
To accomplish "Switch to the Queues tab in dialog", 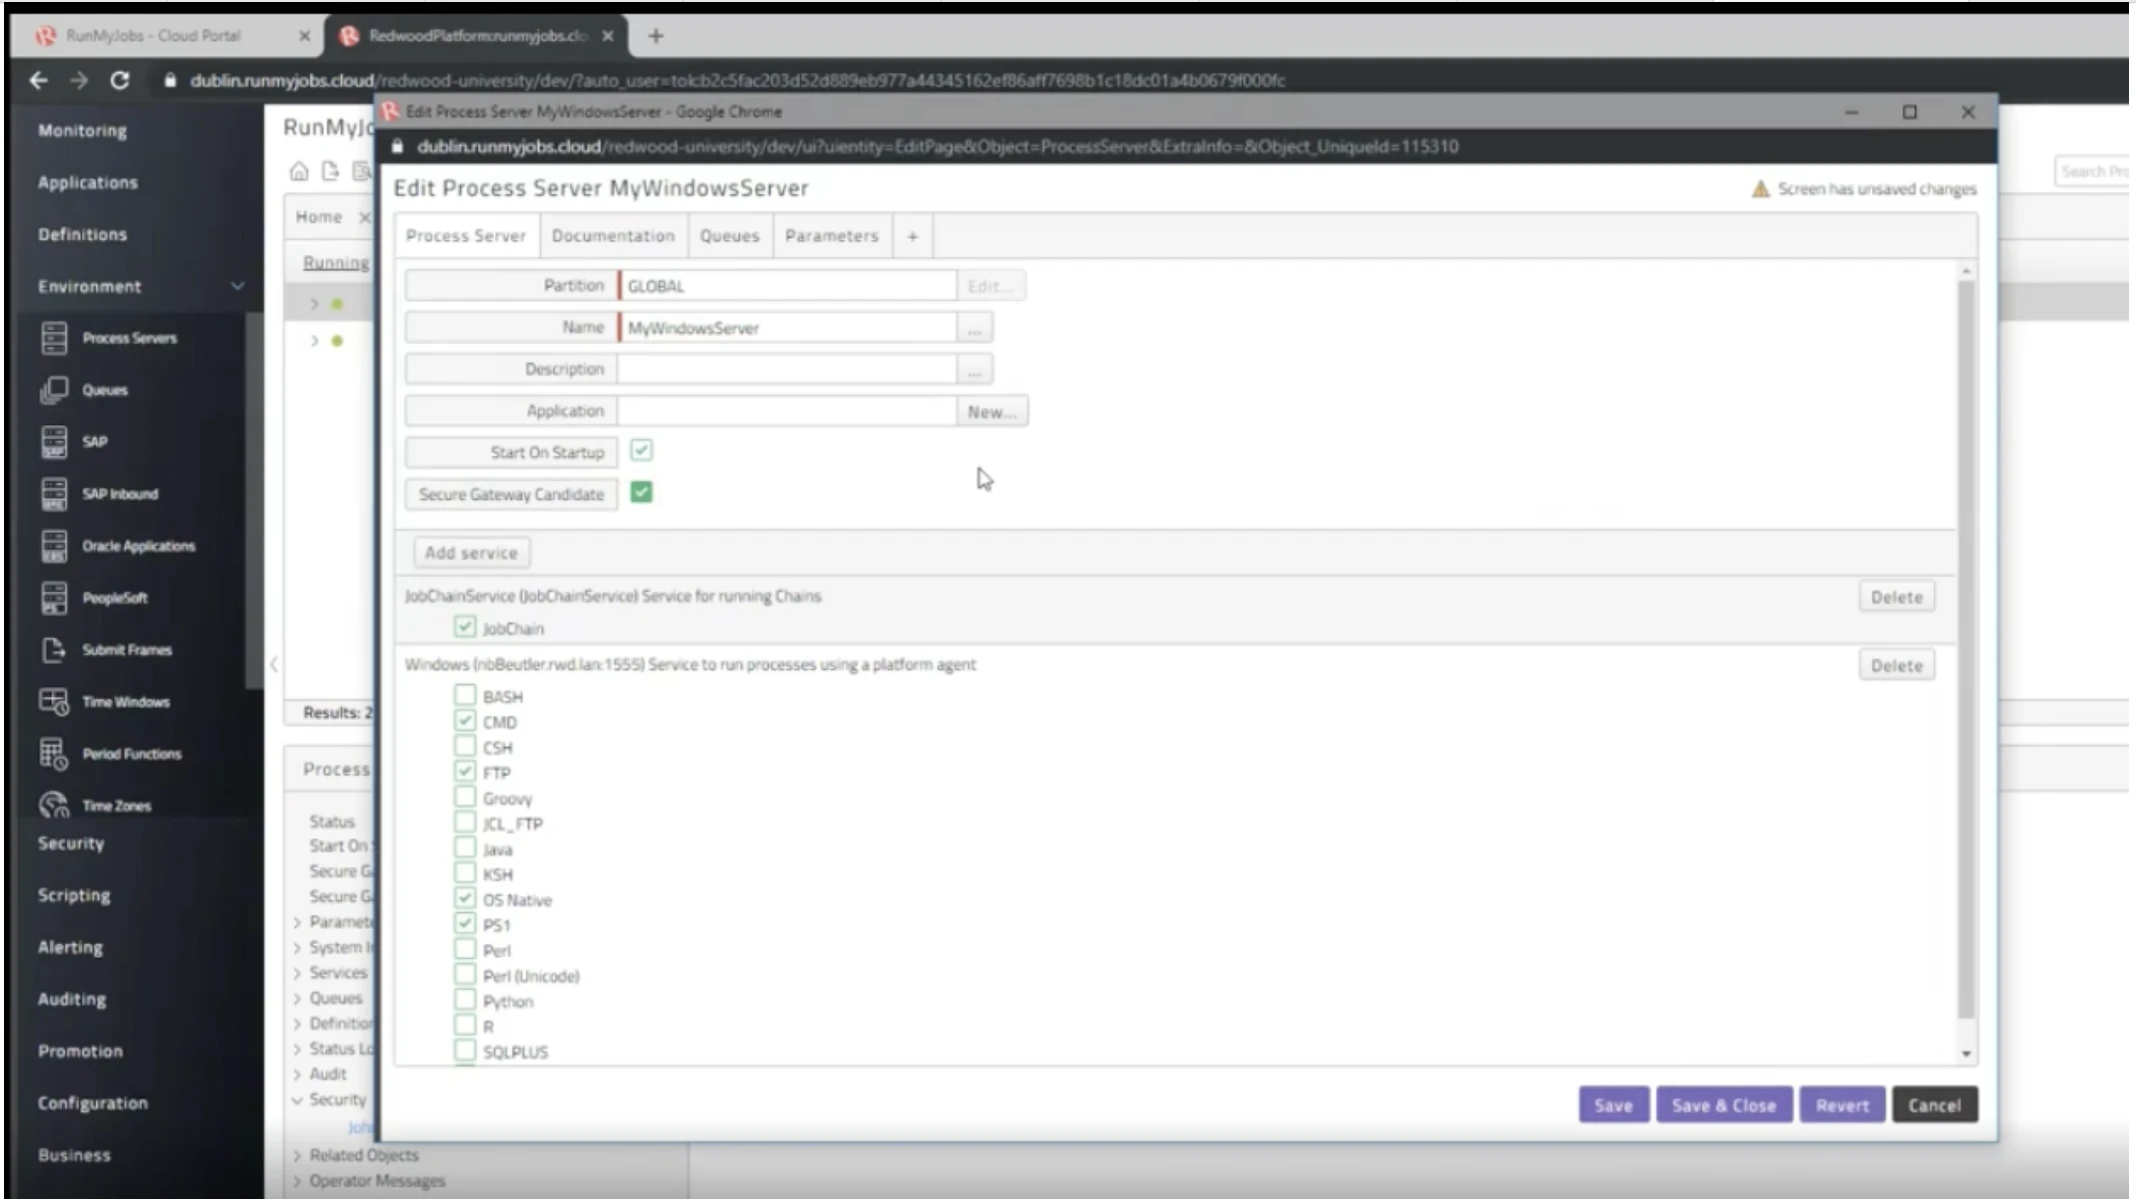I will [x=729, y=236].
